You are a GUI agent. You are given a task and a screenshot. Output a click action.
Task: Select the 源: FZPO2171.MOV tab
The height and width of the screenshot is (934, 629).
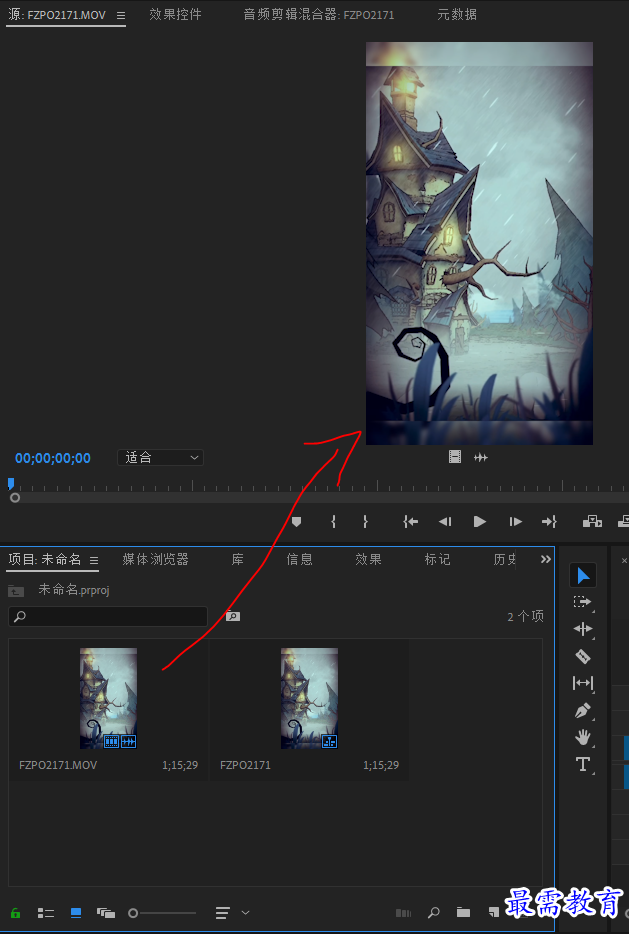[58, 15]
